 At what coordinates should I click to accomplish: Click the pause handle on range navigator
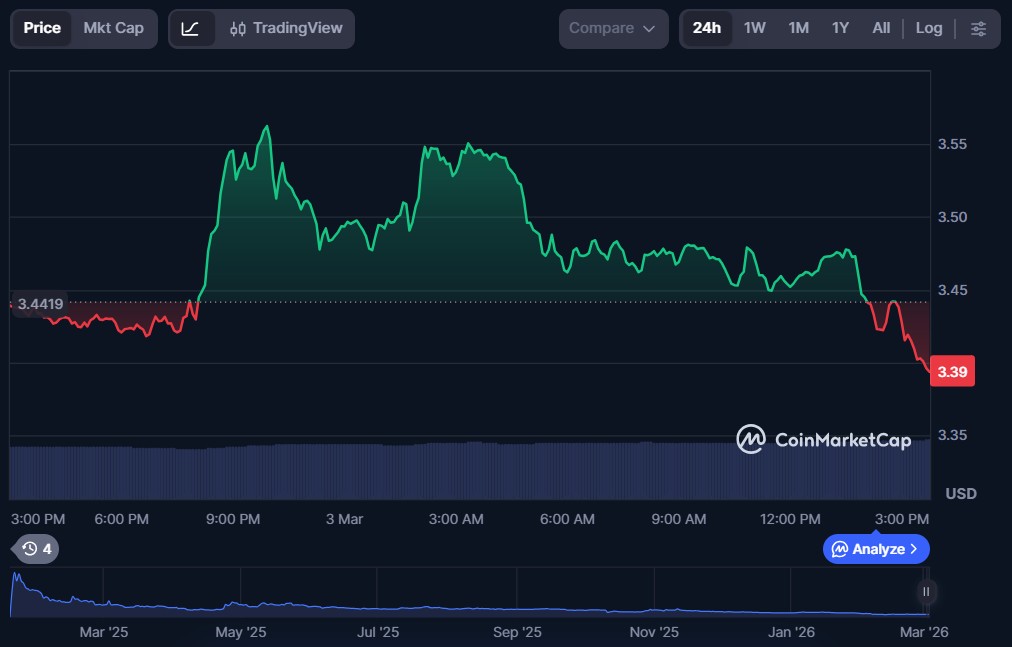(926, 592)
